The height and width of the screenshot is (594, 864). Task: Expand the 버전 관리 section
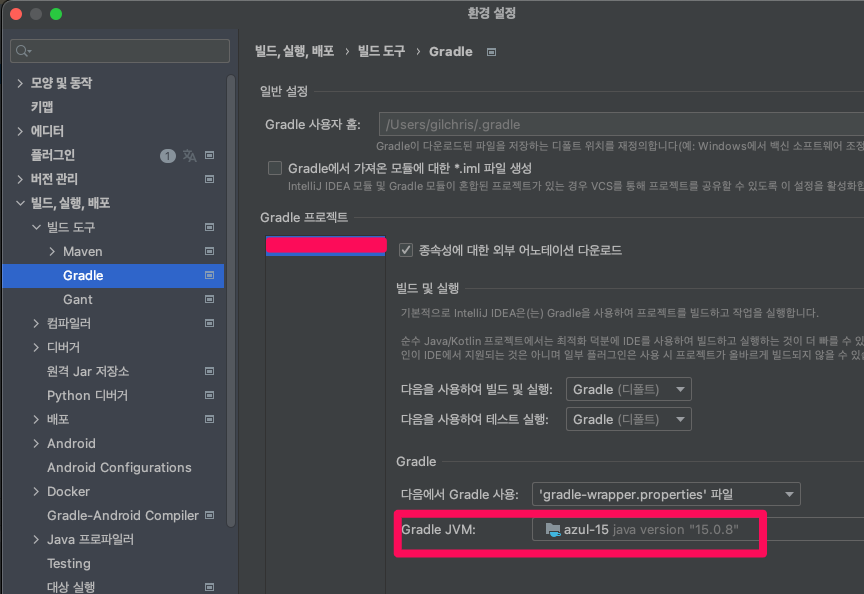(20, 179)
